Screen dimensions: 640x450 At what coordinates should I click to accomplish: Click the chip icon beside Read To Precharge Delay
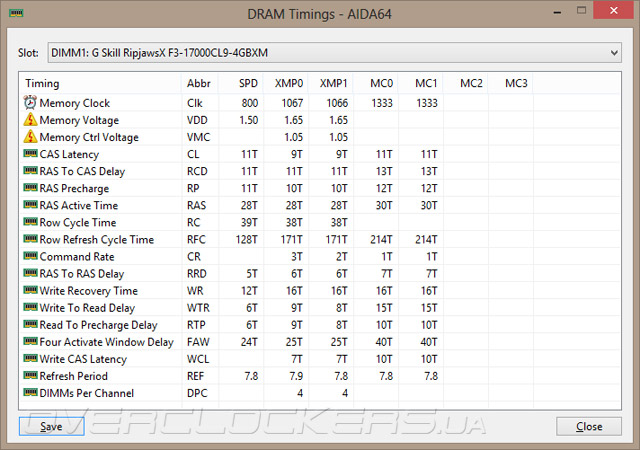(x=30, y=324)
